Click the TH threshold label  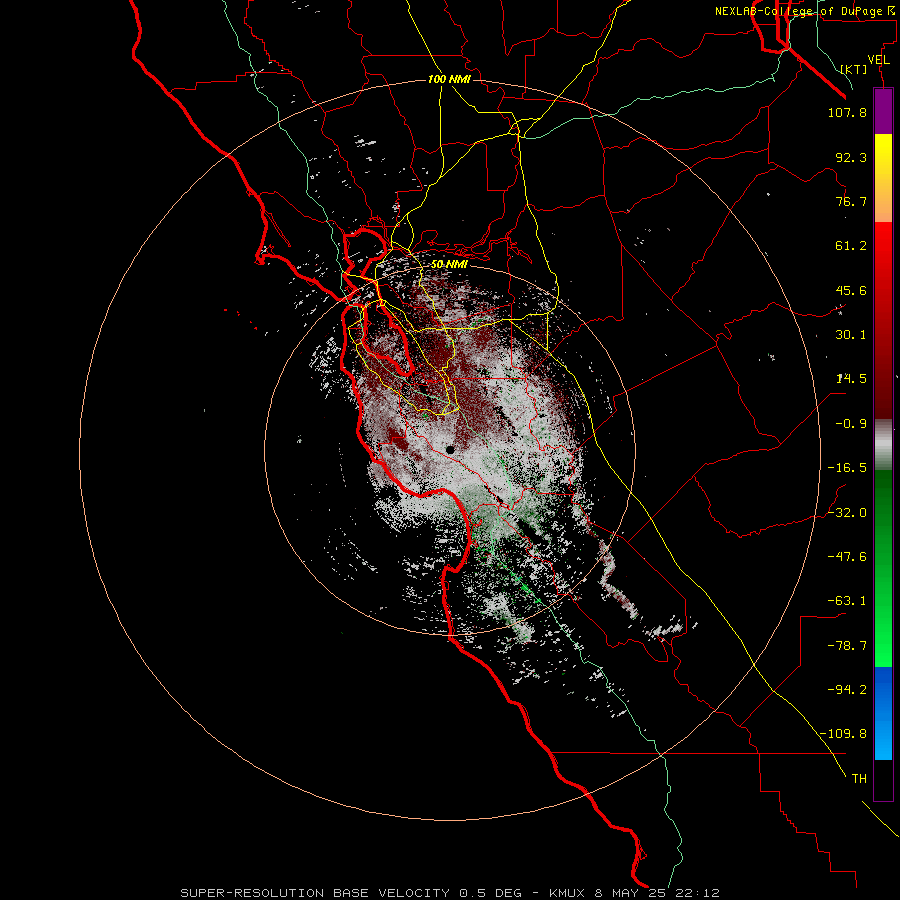click(x=859, y=779)
